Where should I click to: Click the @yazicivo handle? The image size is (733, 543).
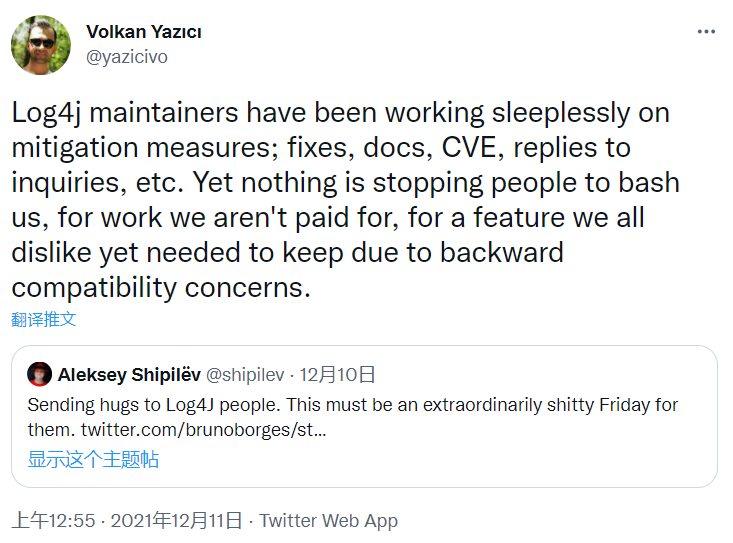point(127,57)
